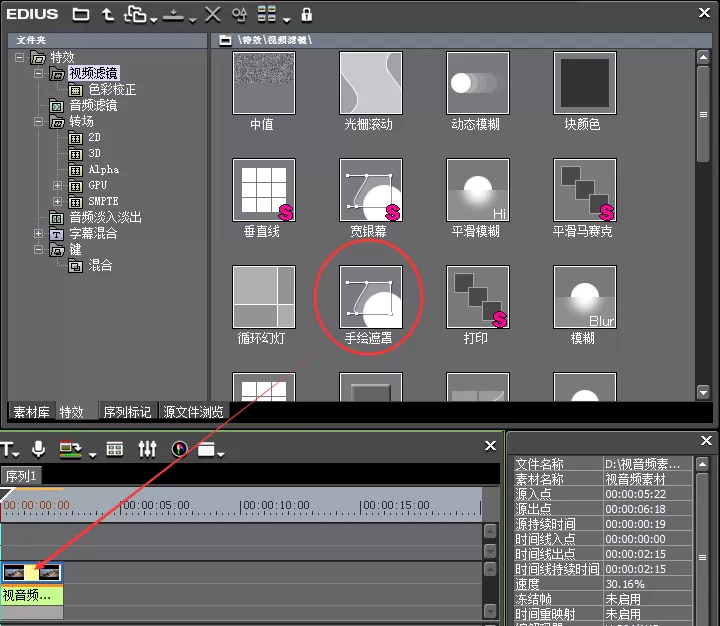Select the 2D transitions folder

point(94,137)
